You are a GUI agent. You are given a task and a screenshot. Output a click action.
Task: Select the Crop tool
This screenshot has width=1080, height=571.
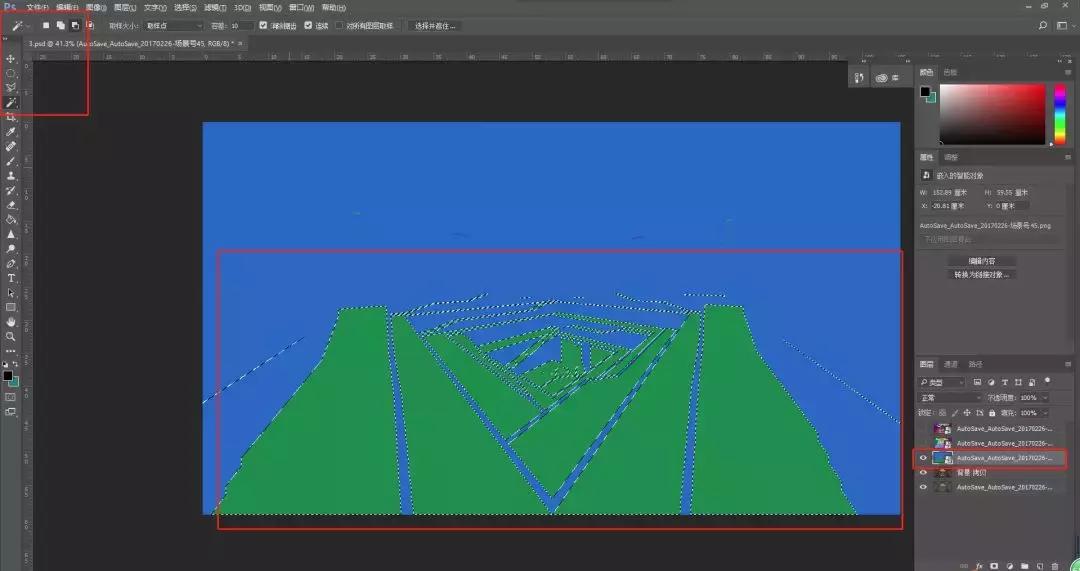coord(11,117)
